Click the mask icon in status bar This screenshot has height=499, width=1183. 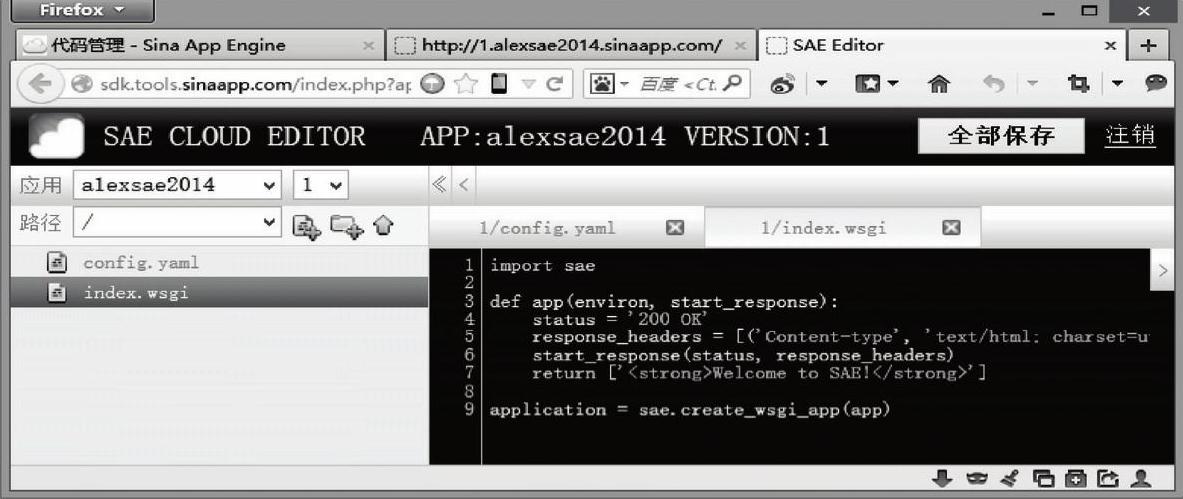pyautogui.click(x=976, y=478)
